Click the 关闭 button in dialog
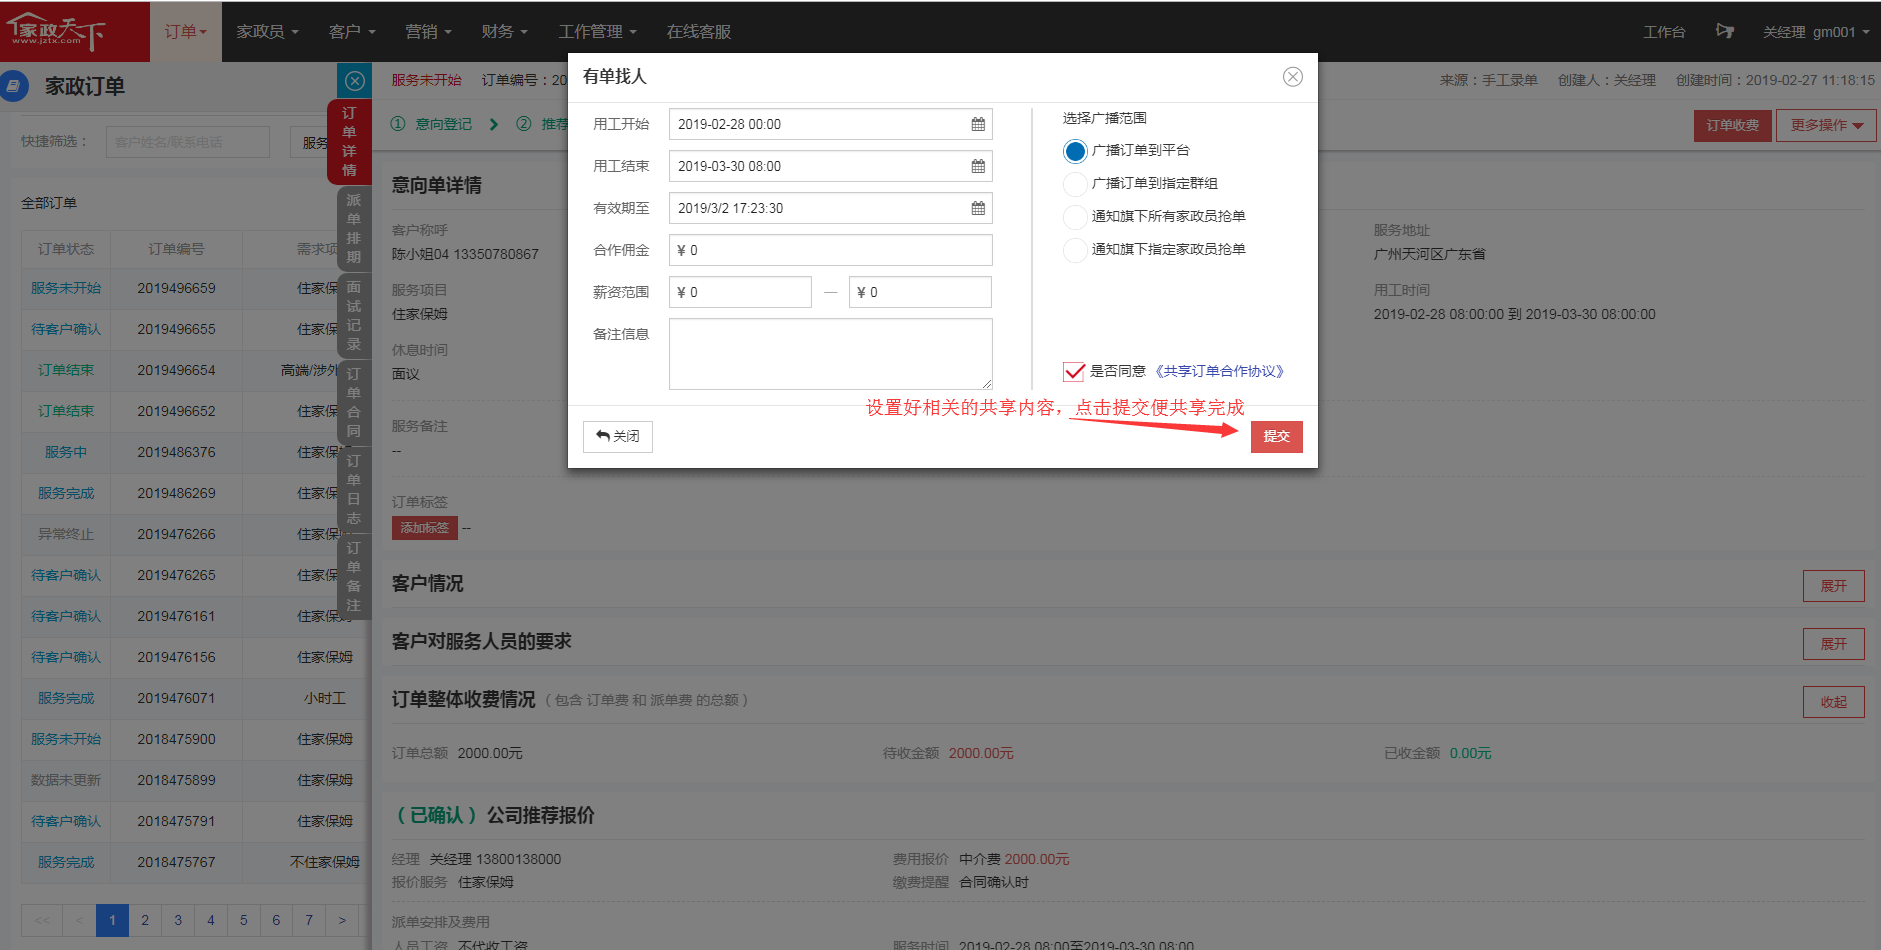The image size is (1881, 950). [618, 437]
